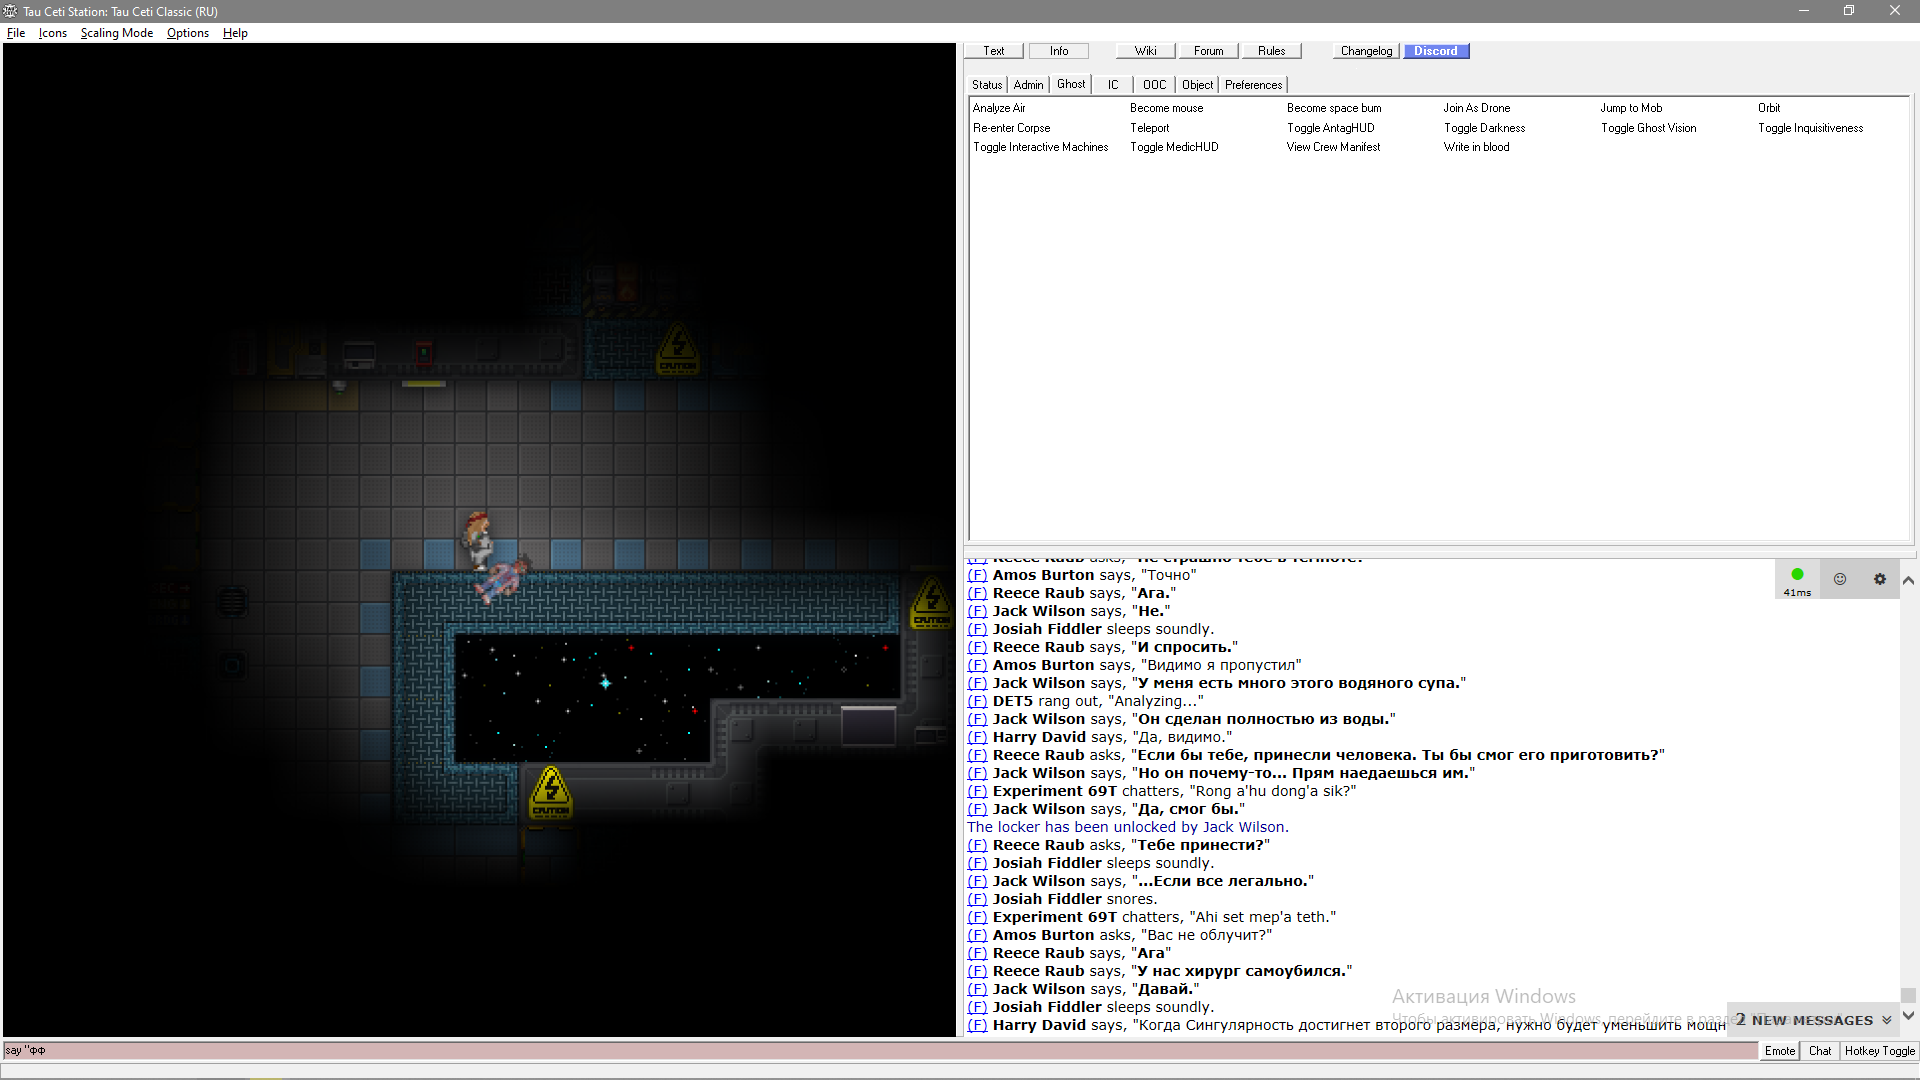Image resolution: width=1920 pixels, height=1080 pixels.
Task: Follow (F) link beside Reece Raub says У нас хирург
Action: point(977,971)
